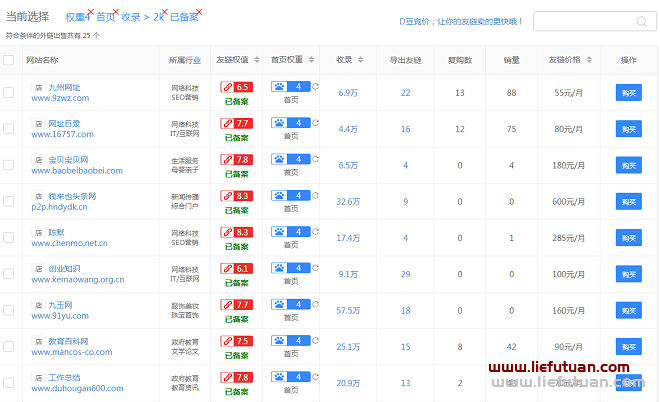Buy the 教育百科网 link at 90元/月
This screenshot has width=660, height=402.
tap(629, 346)
